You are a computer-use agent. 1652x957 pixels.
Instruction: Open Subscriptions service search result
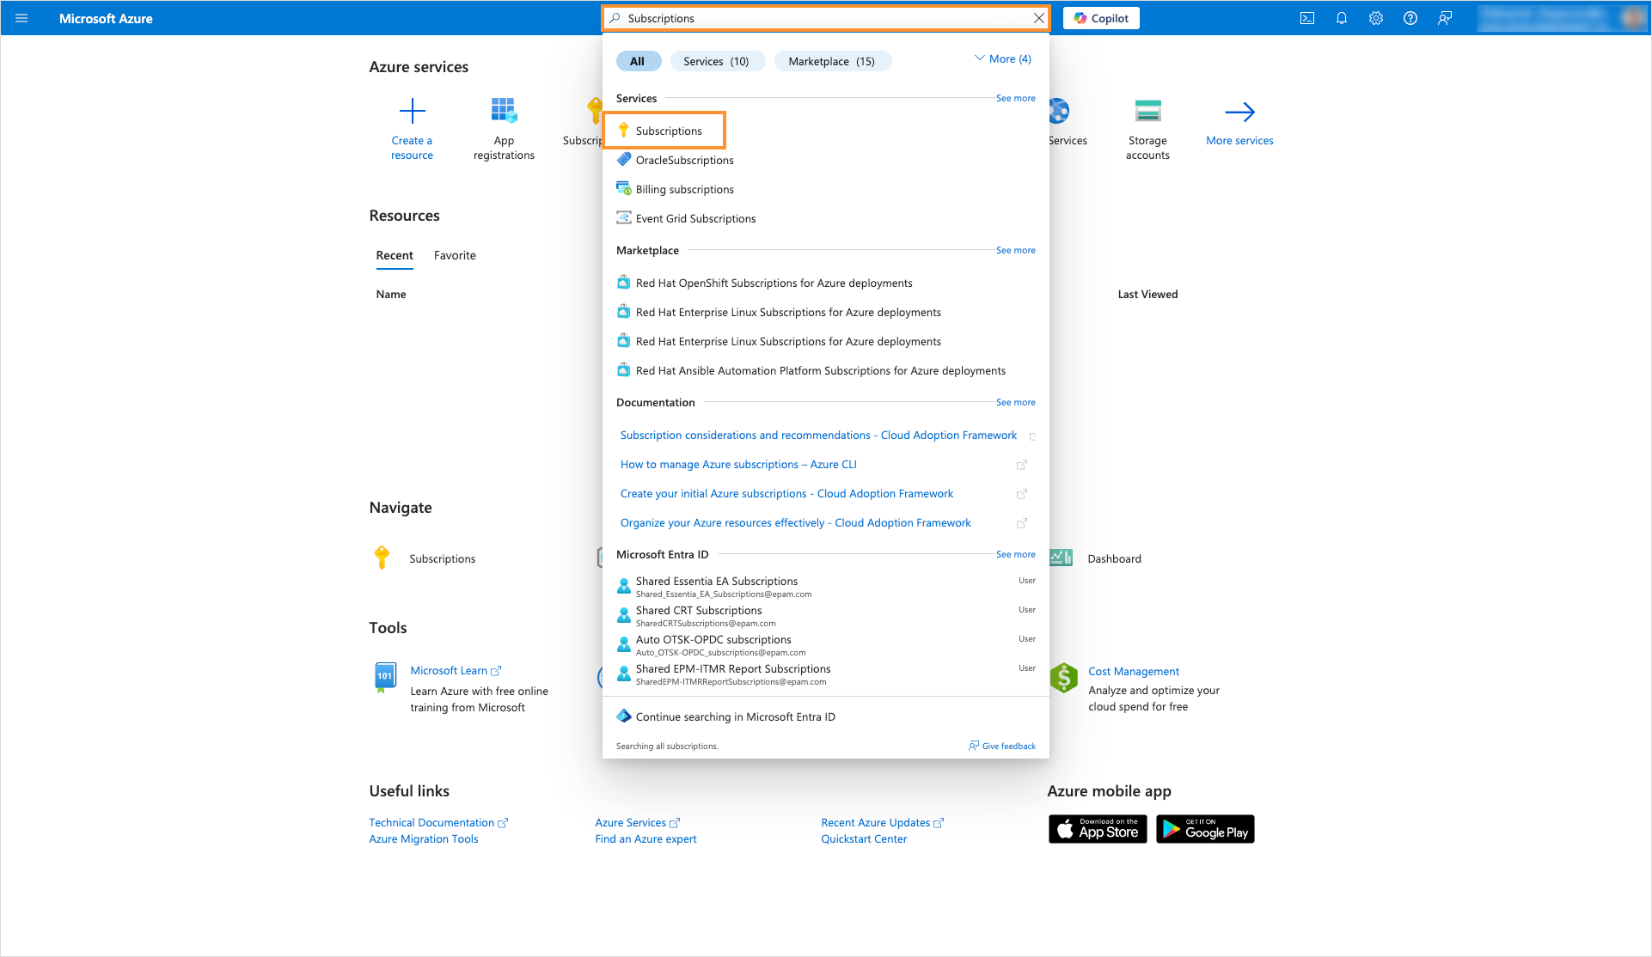point(668,131)
